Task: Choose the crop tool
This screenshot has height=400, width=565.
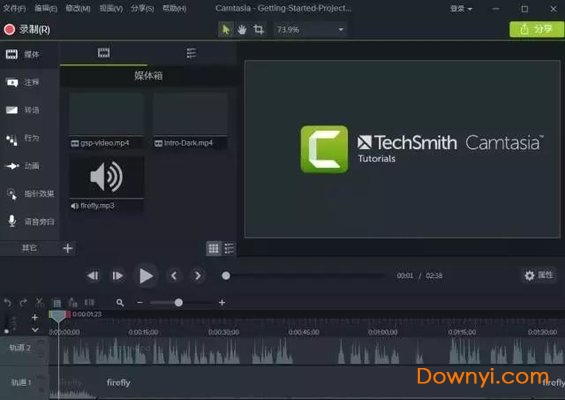Action: click(258, 29)
